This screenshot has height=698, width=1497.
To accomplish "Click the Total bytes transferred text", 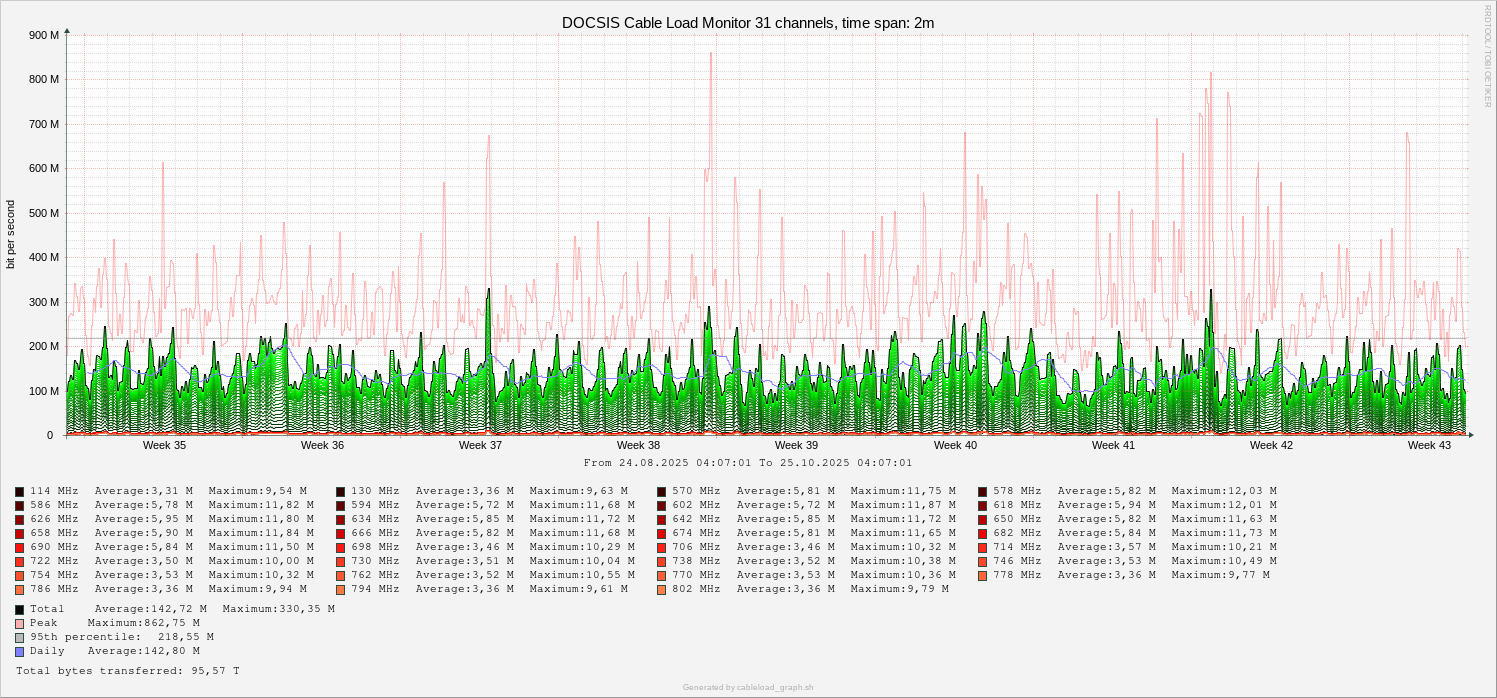I will point(127,671).
